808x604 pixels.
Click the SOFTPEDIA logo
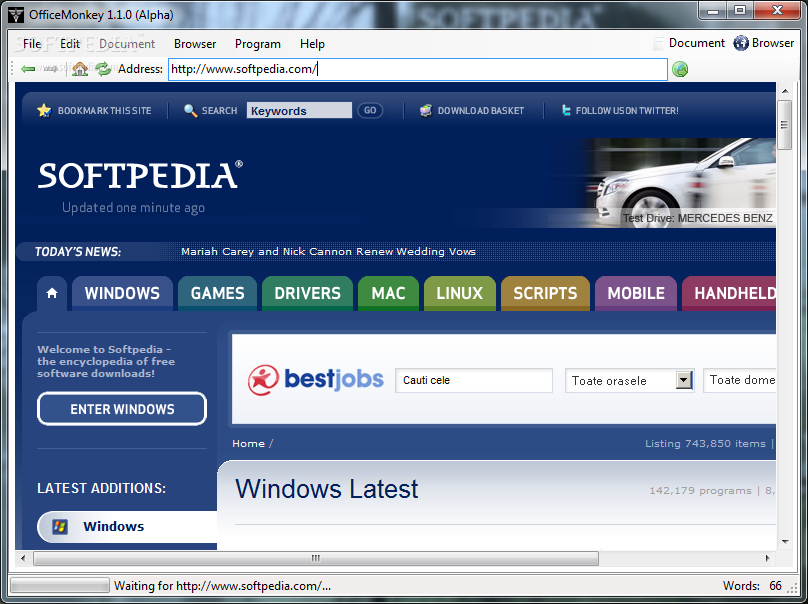140,175
